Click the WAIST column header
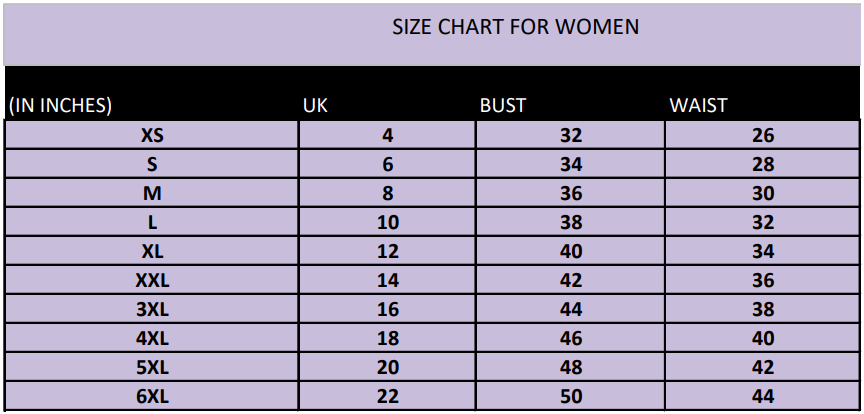Viewport: 864px width, 414px height. pyautogui.click(x=698, y=105)
